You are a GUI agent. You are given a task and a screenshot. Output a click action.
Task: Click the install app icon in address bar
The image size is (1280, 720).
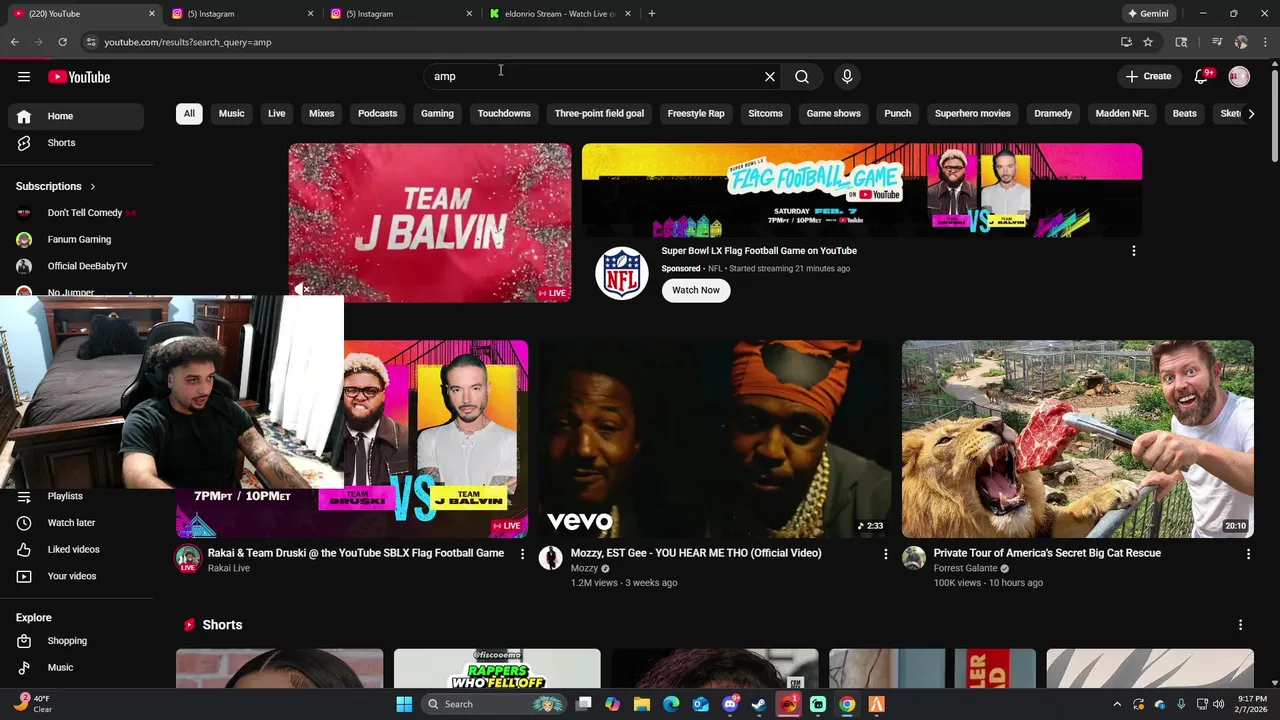(1126, 42)
